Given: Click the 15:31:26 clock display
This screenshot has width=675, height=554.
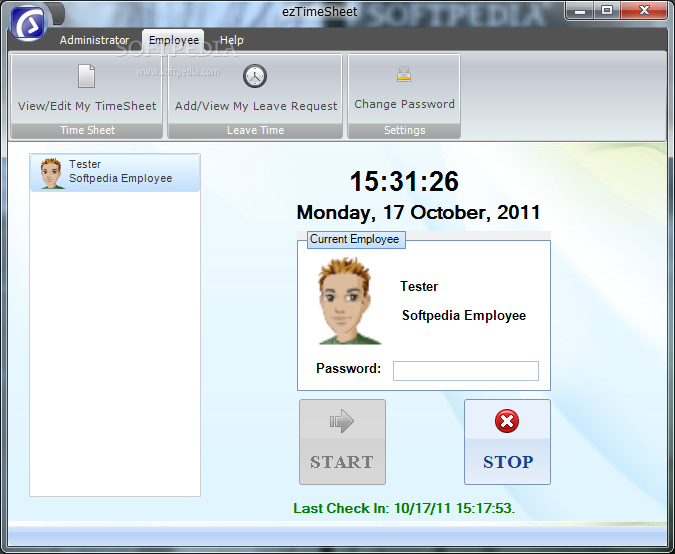Looking at the screenshot, I should click(404, 181).
